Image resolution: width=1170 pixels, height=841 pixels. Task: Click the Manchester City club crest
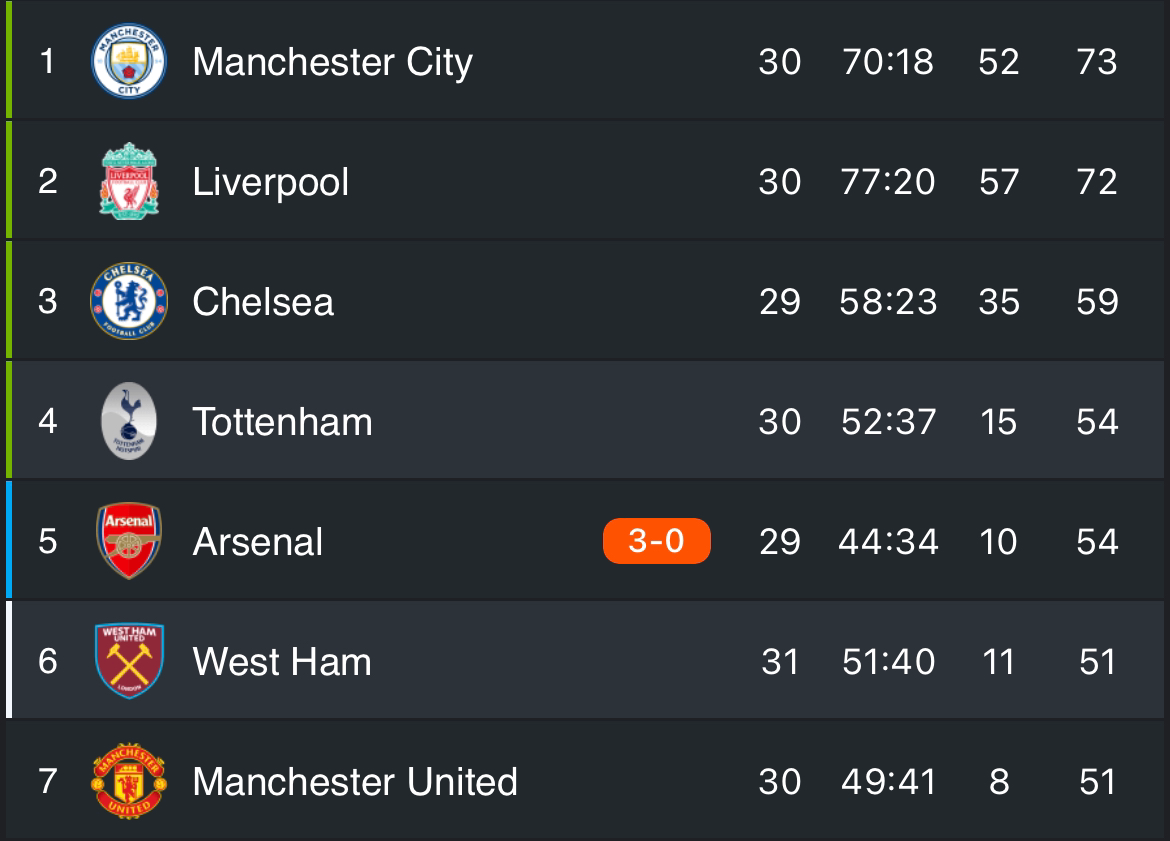coord(128,60)
